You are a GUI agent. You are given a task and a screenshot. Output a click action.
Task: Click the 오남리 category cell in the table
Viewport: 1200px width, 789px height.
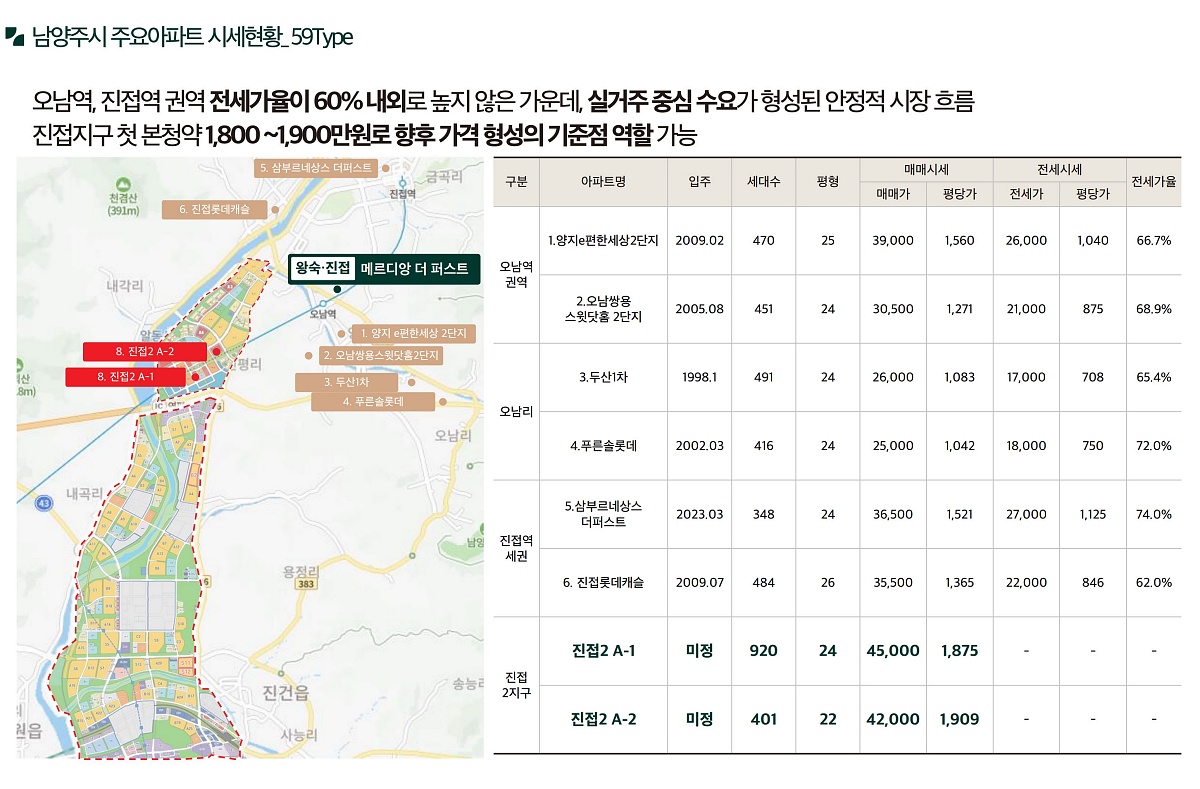coord(516,411)
